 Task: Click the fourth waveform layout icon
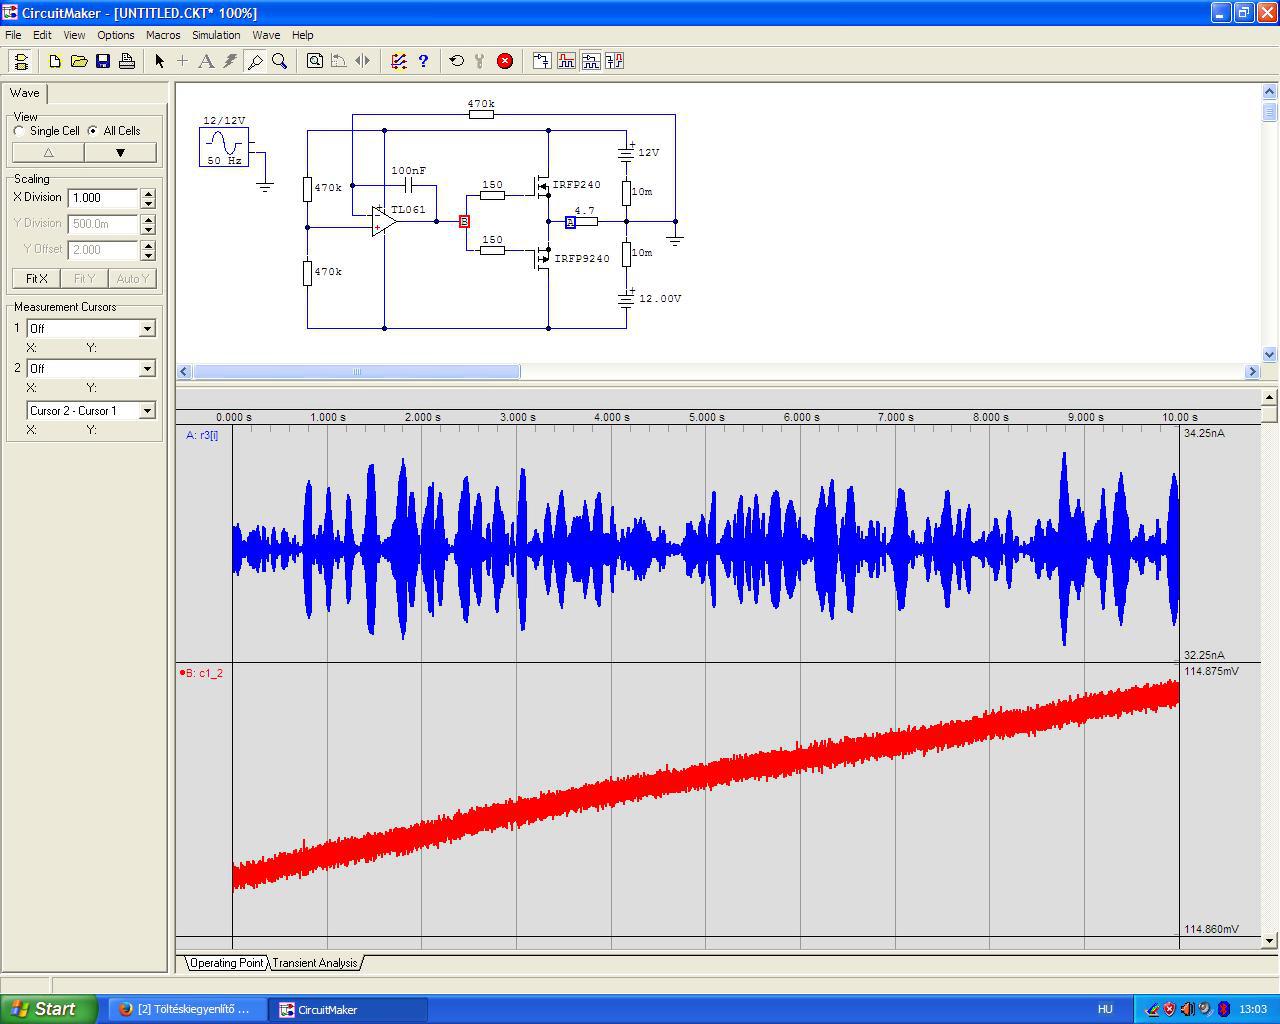pos(614,61)
